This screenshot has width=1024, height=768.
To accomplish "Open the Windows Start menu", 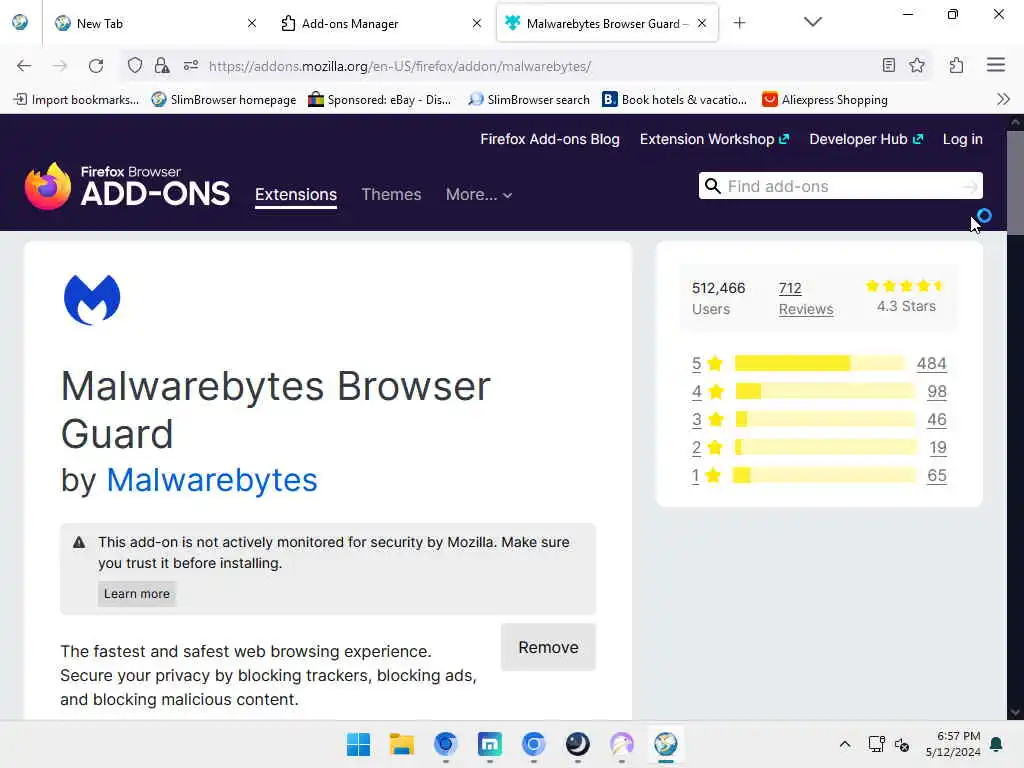I will 359,744.
